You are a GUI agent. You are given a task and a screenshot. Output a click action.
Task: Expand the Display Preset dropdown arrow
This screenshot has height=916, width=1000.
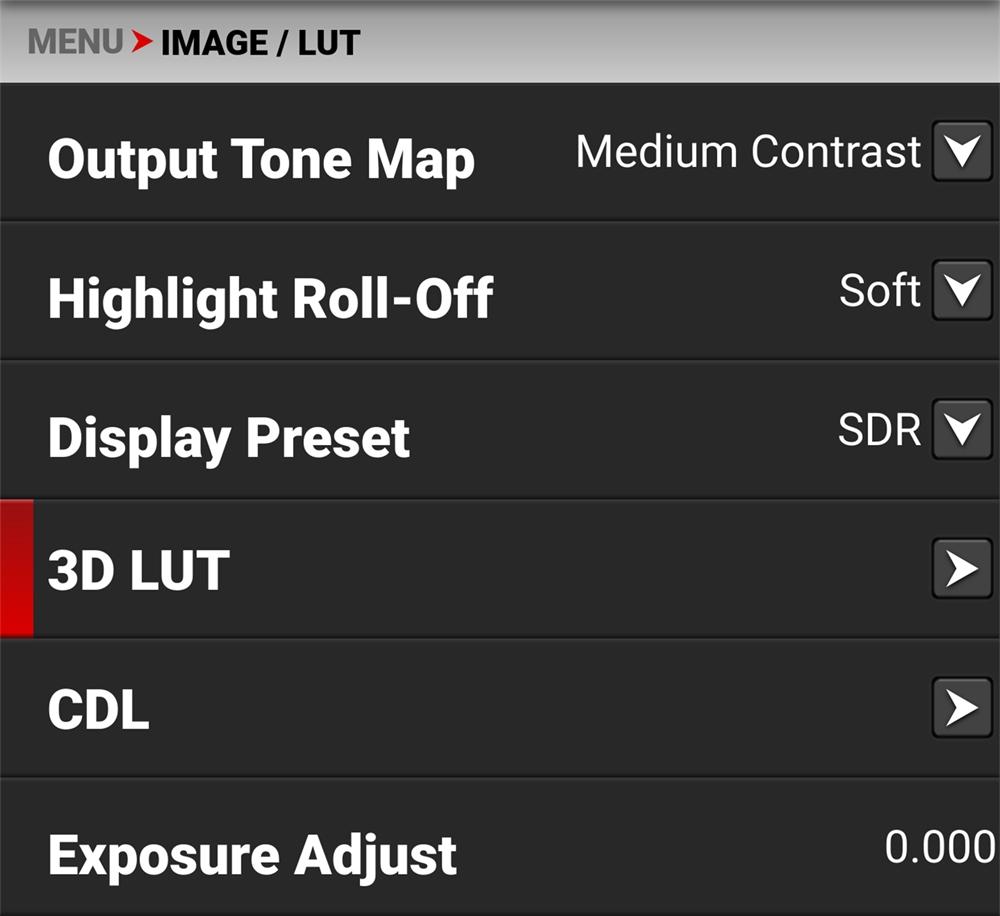(961, 430)
